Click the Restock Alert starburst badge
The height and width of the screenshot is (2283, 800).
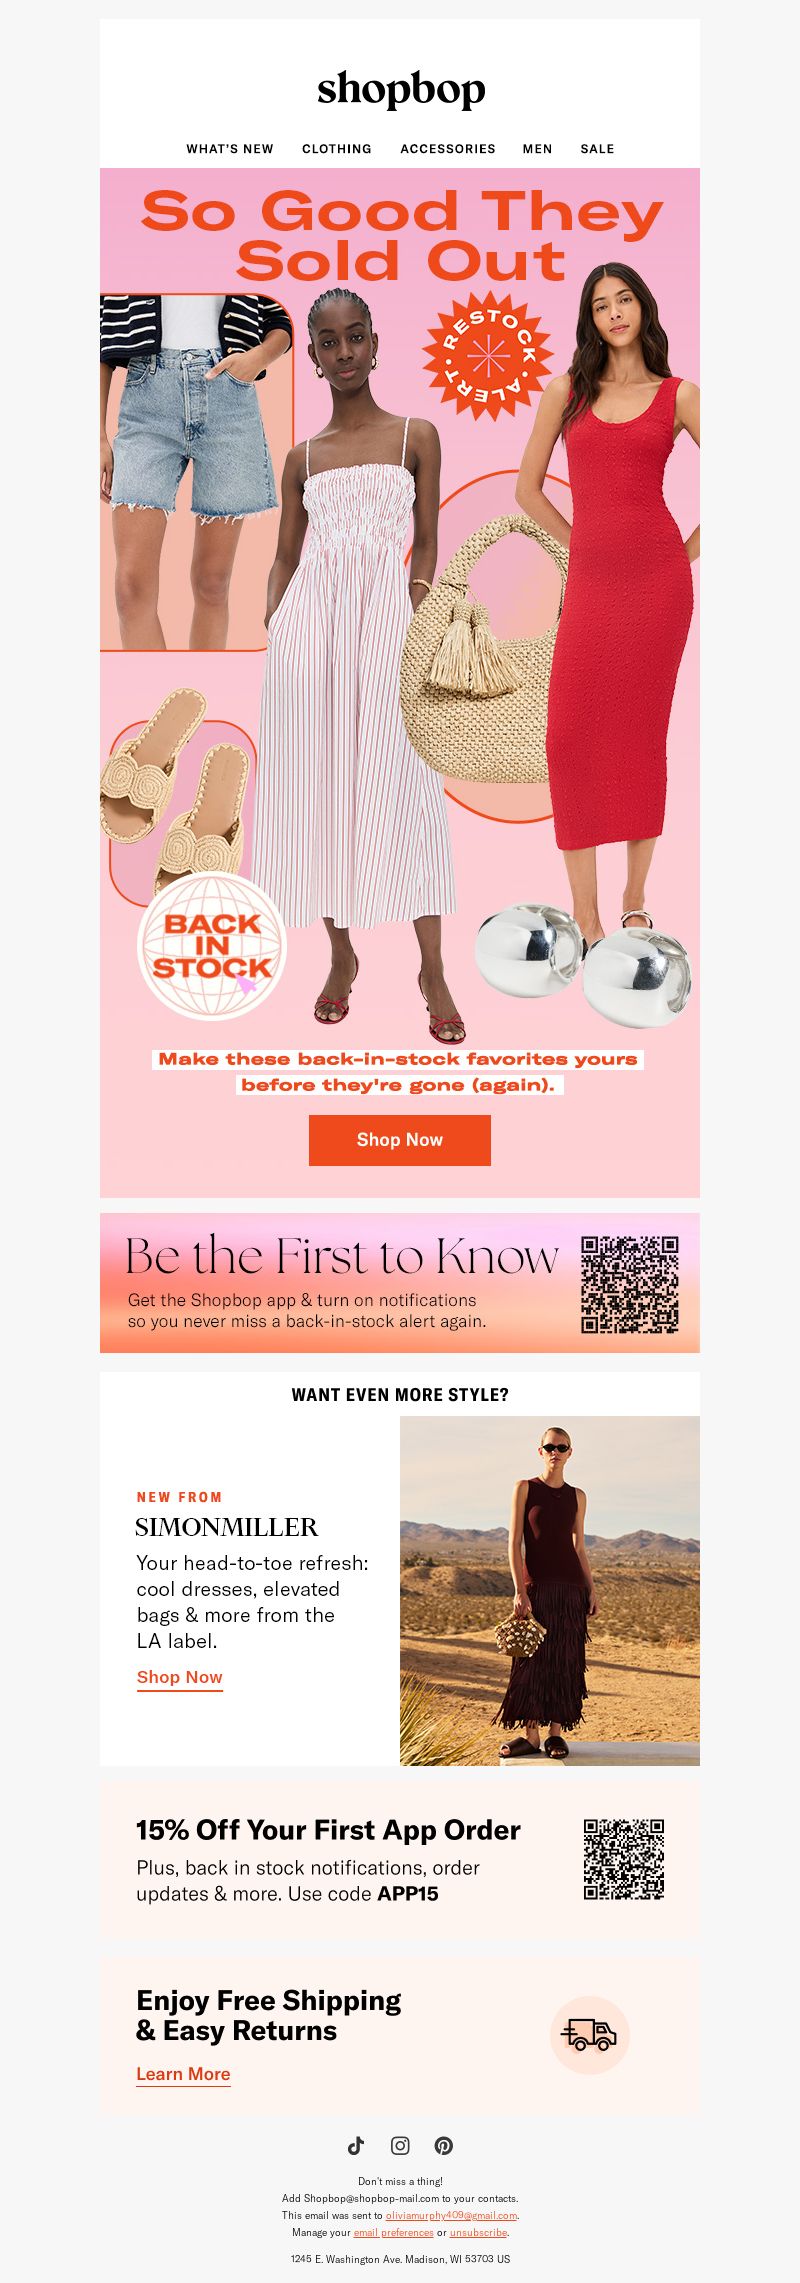click(488, 356)
